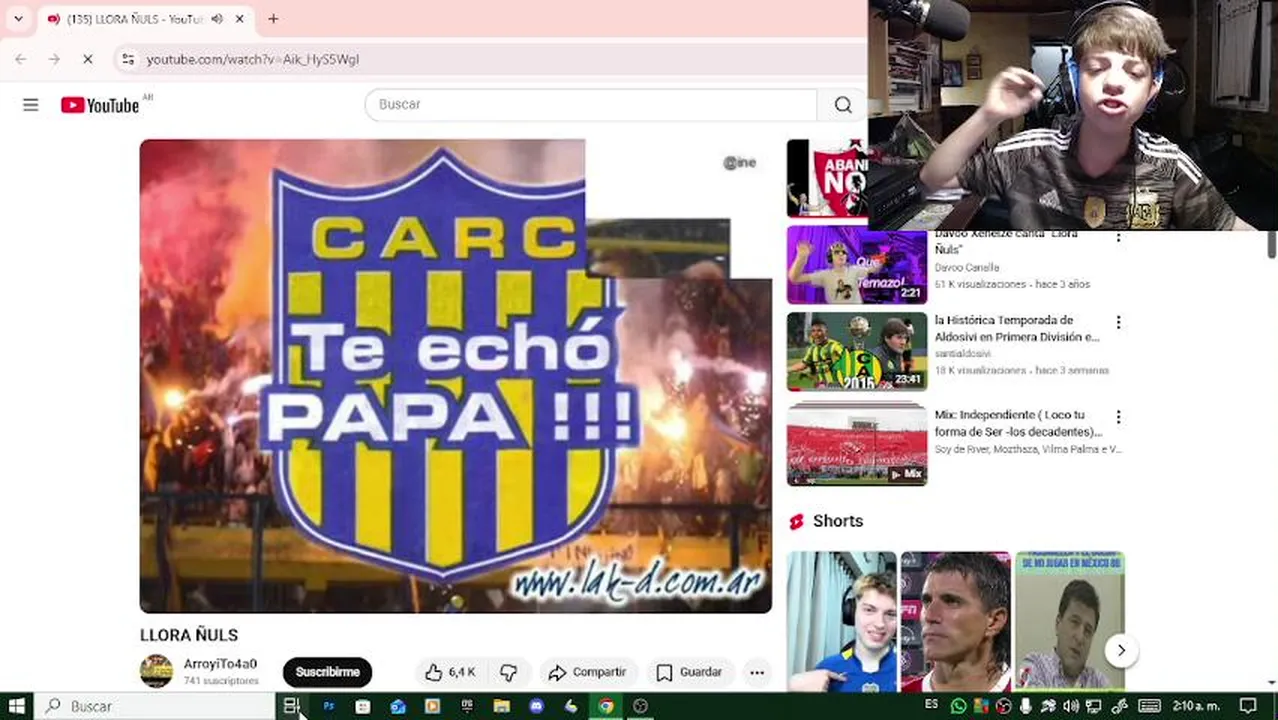Screen dimensions: 1278x720
Task: Go to the YouTube home logo
Action: pos(100,105)
